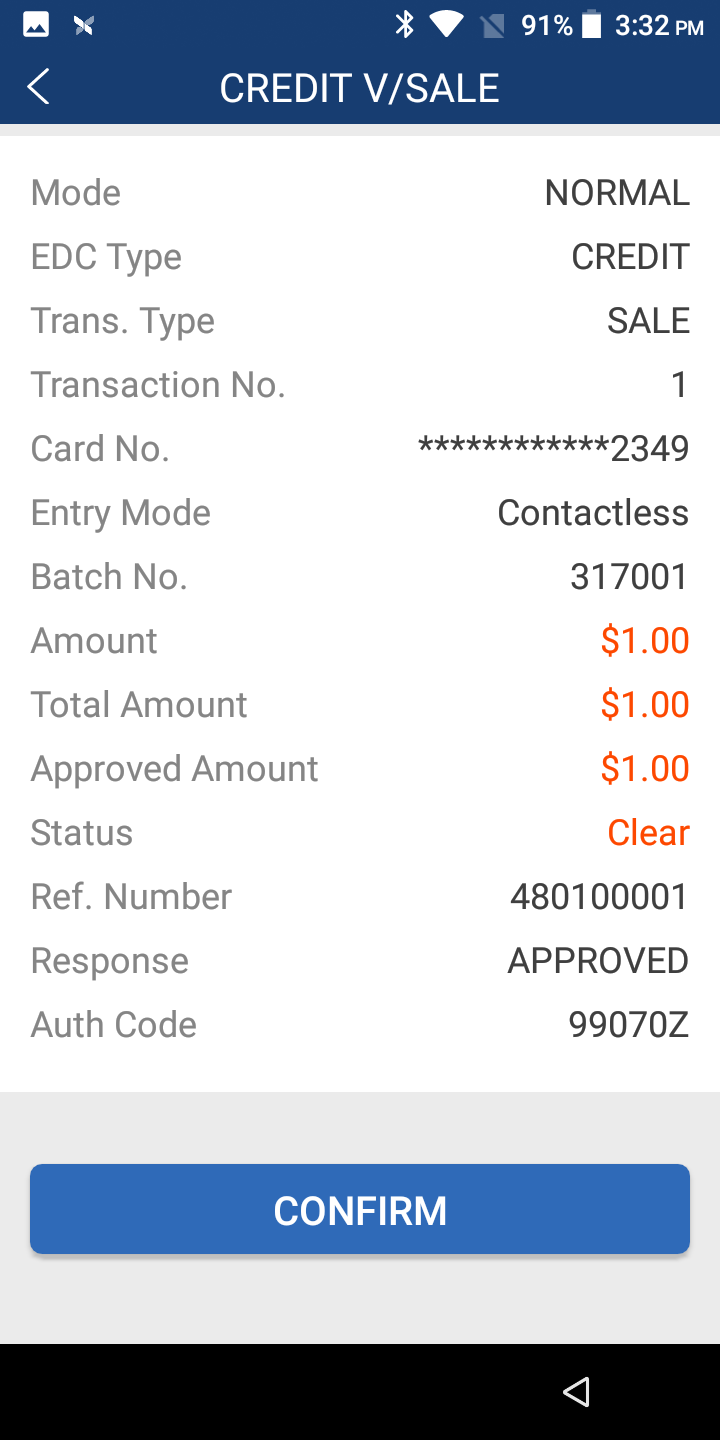Tap the Contactless entry mode value

point(593,513)
